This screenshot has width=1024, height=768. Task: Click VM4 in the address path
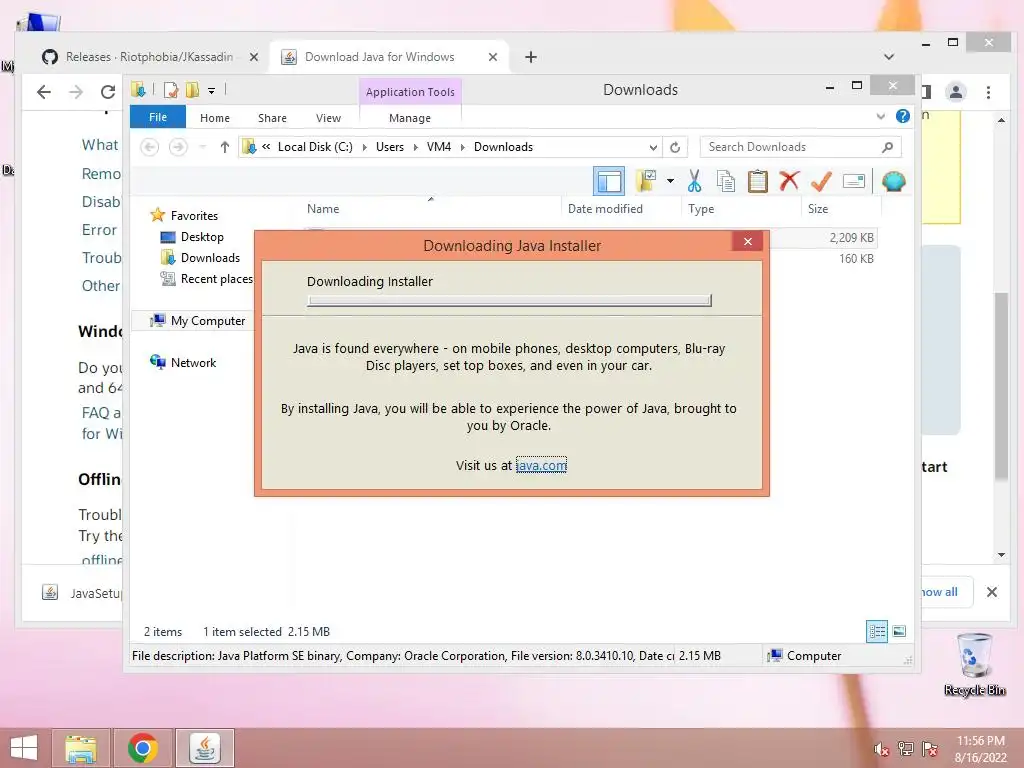pos(439,147)
